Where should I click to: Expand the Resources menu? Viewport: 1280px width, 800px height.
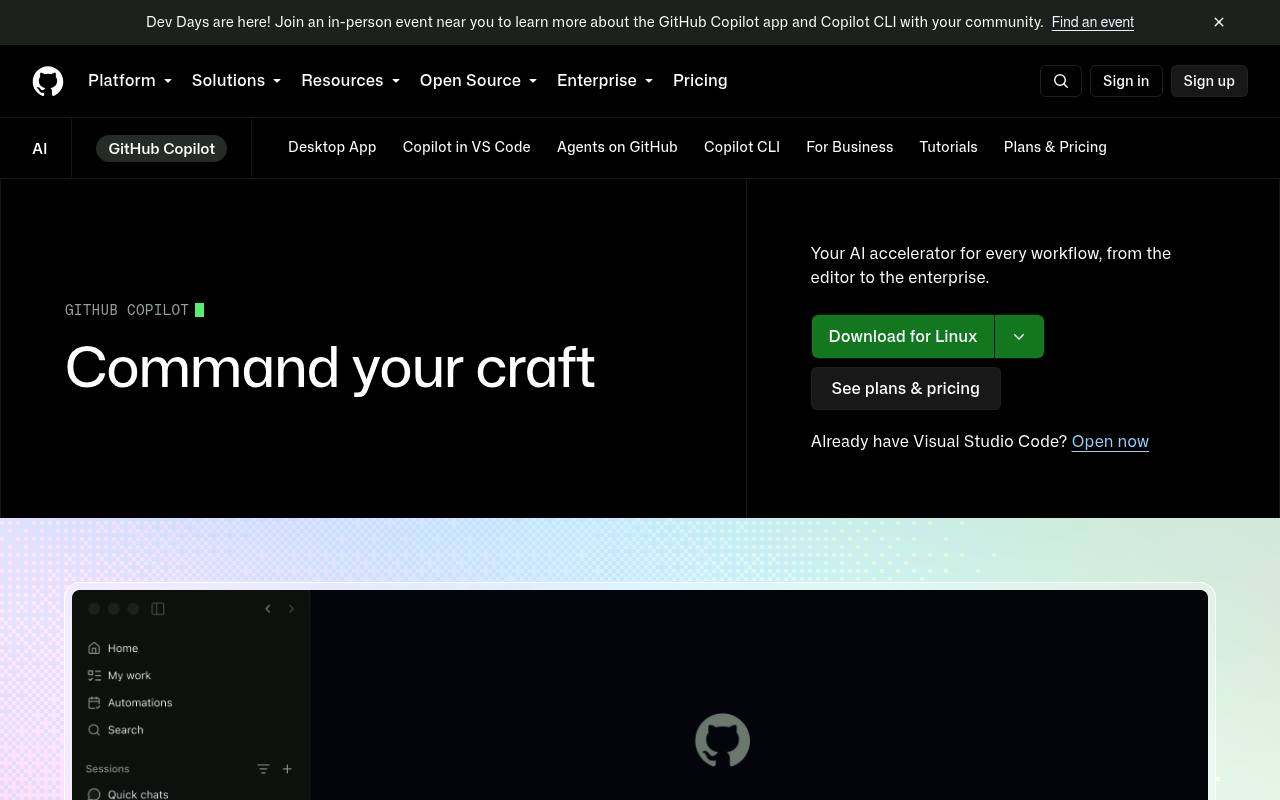(x=351, y=81)
